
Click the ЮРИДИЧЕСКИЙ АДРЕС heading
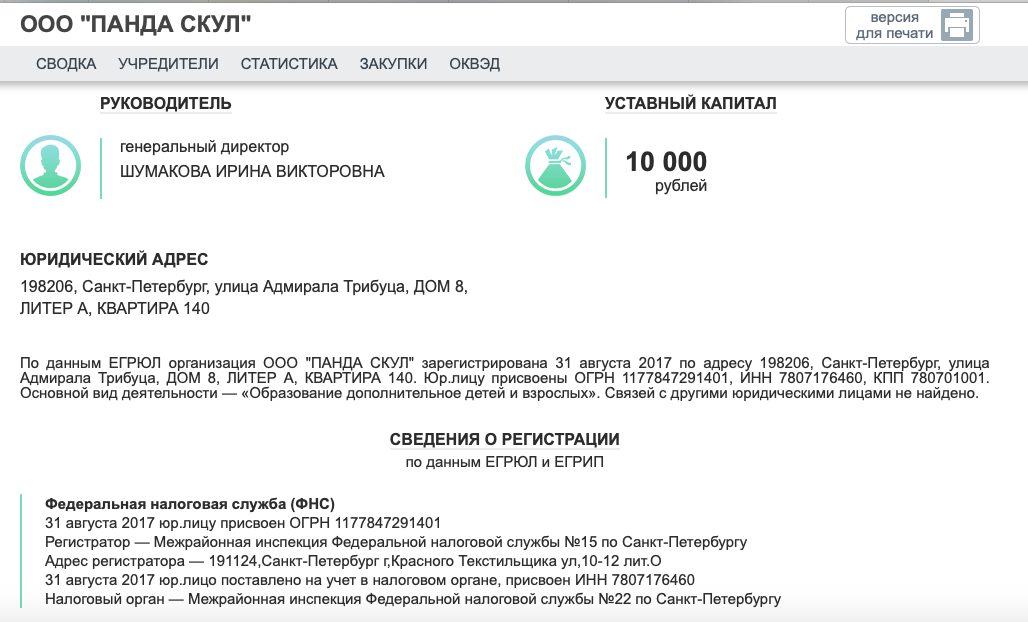(x=114, y=260)
